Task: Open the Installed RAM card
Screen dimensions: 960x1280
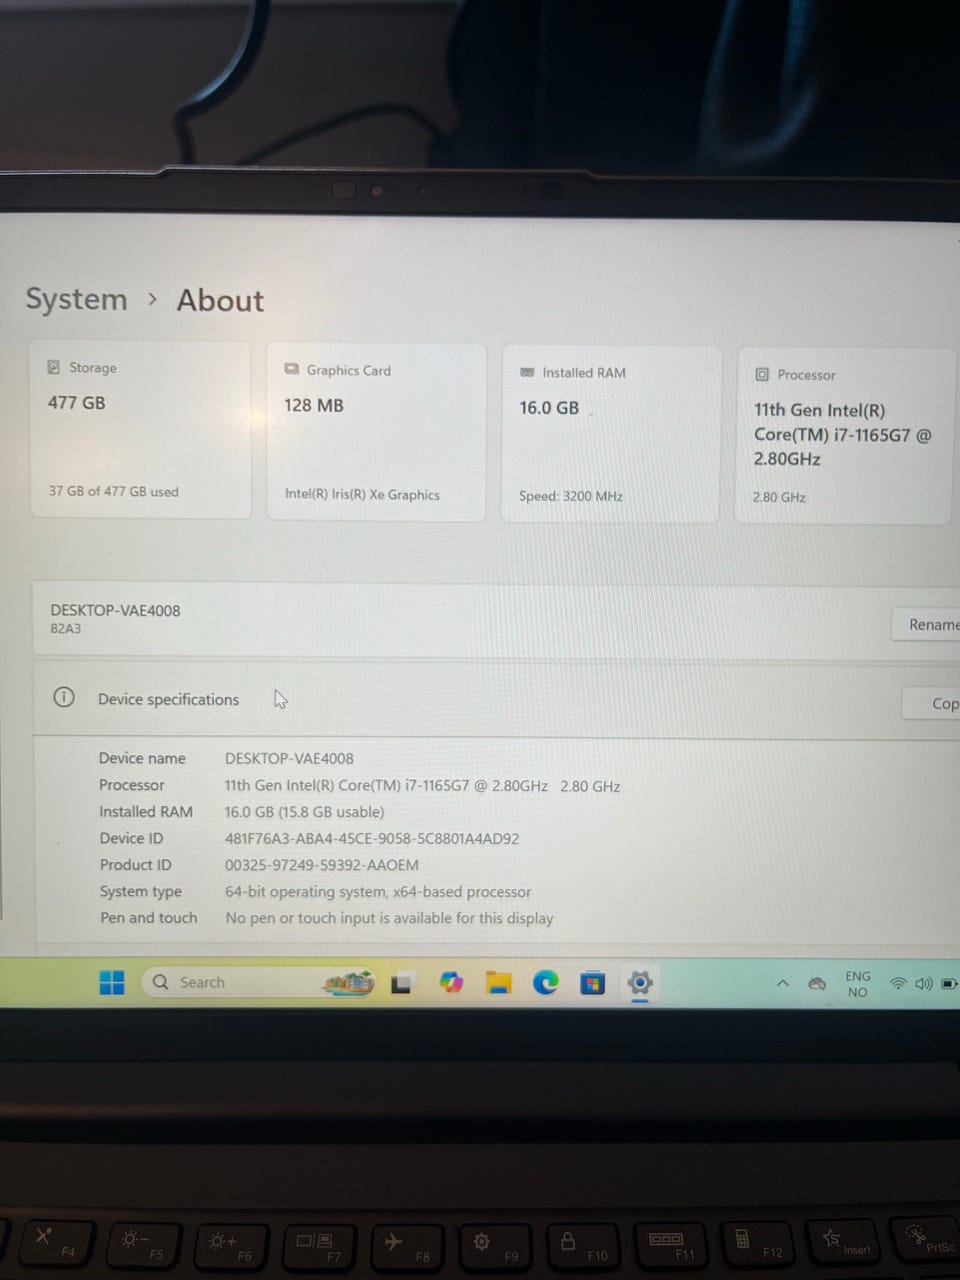Action: (x=610, y=434)
